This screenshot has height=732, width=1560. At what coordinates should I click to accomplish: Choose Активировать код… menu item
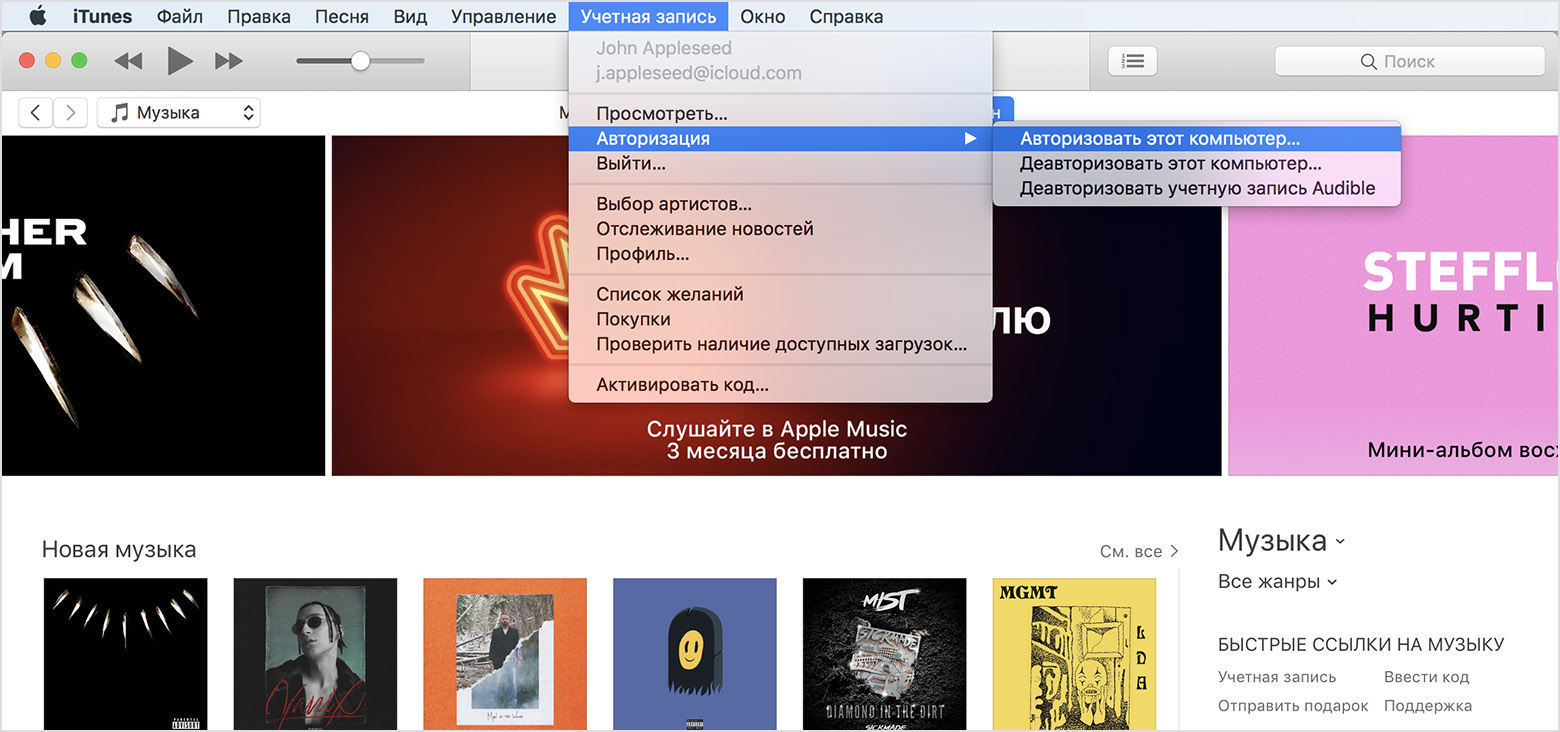(780, 384)
